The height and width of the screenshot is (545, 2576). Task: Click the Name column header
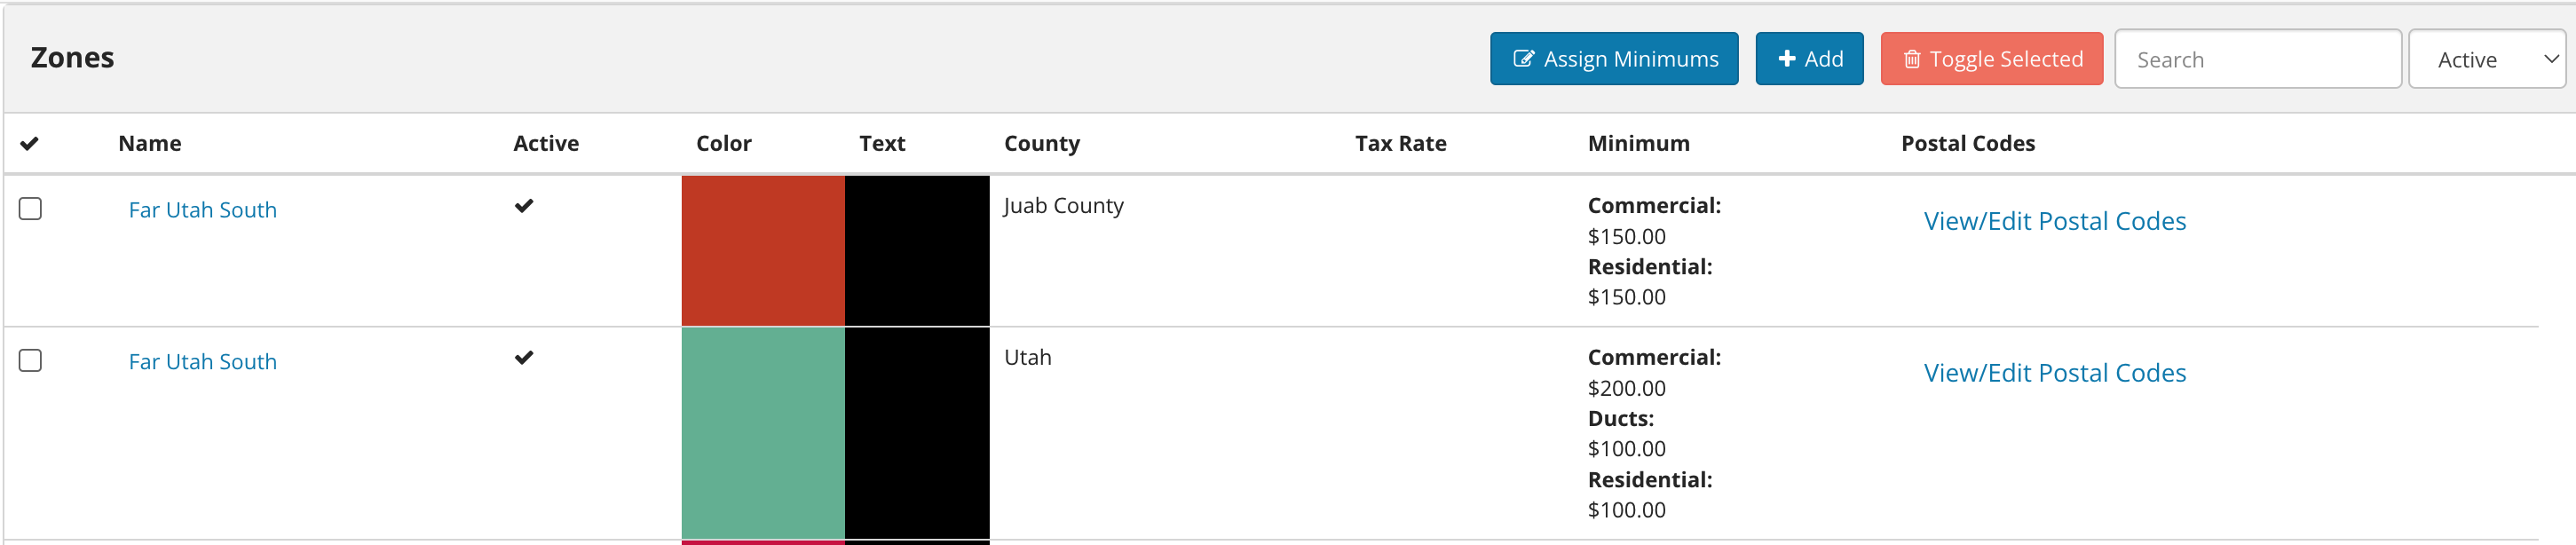point(150,144)
